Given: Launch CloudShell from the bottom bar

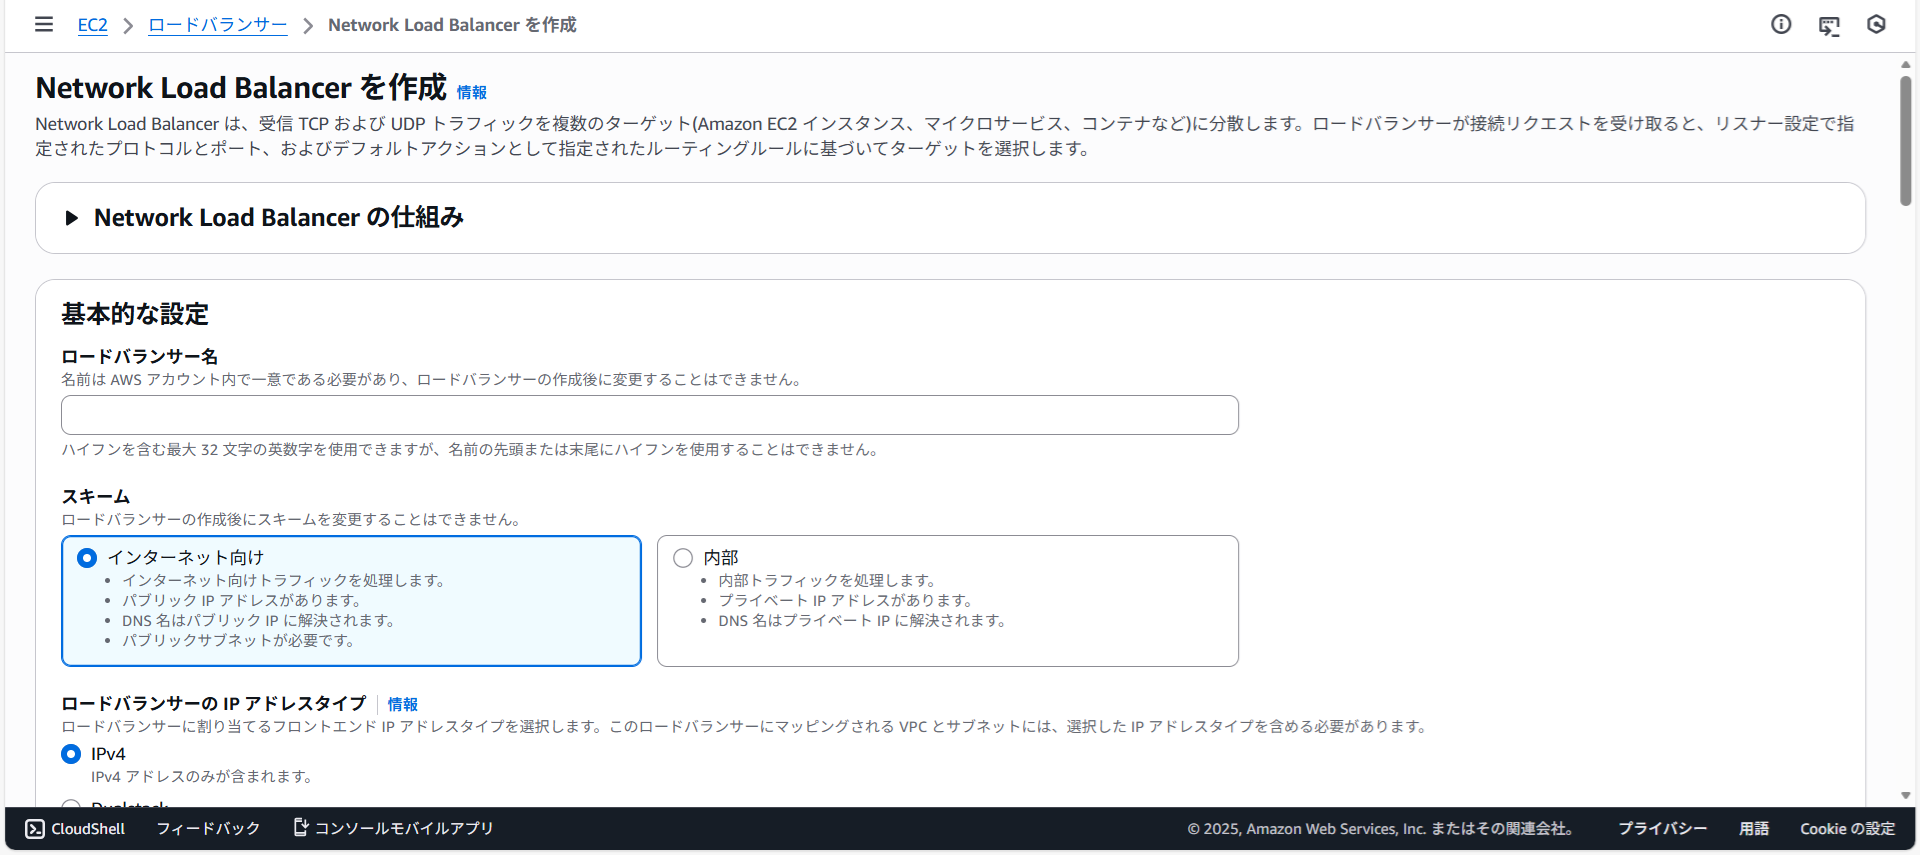Looking at the screenshot, I should 75,828.
